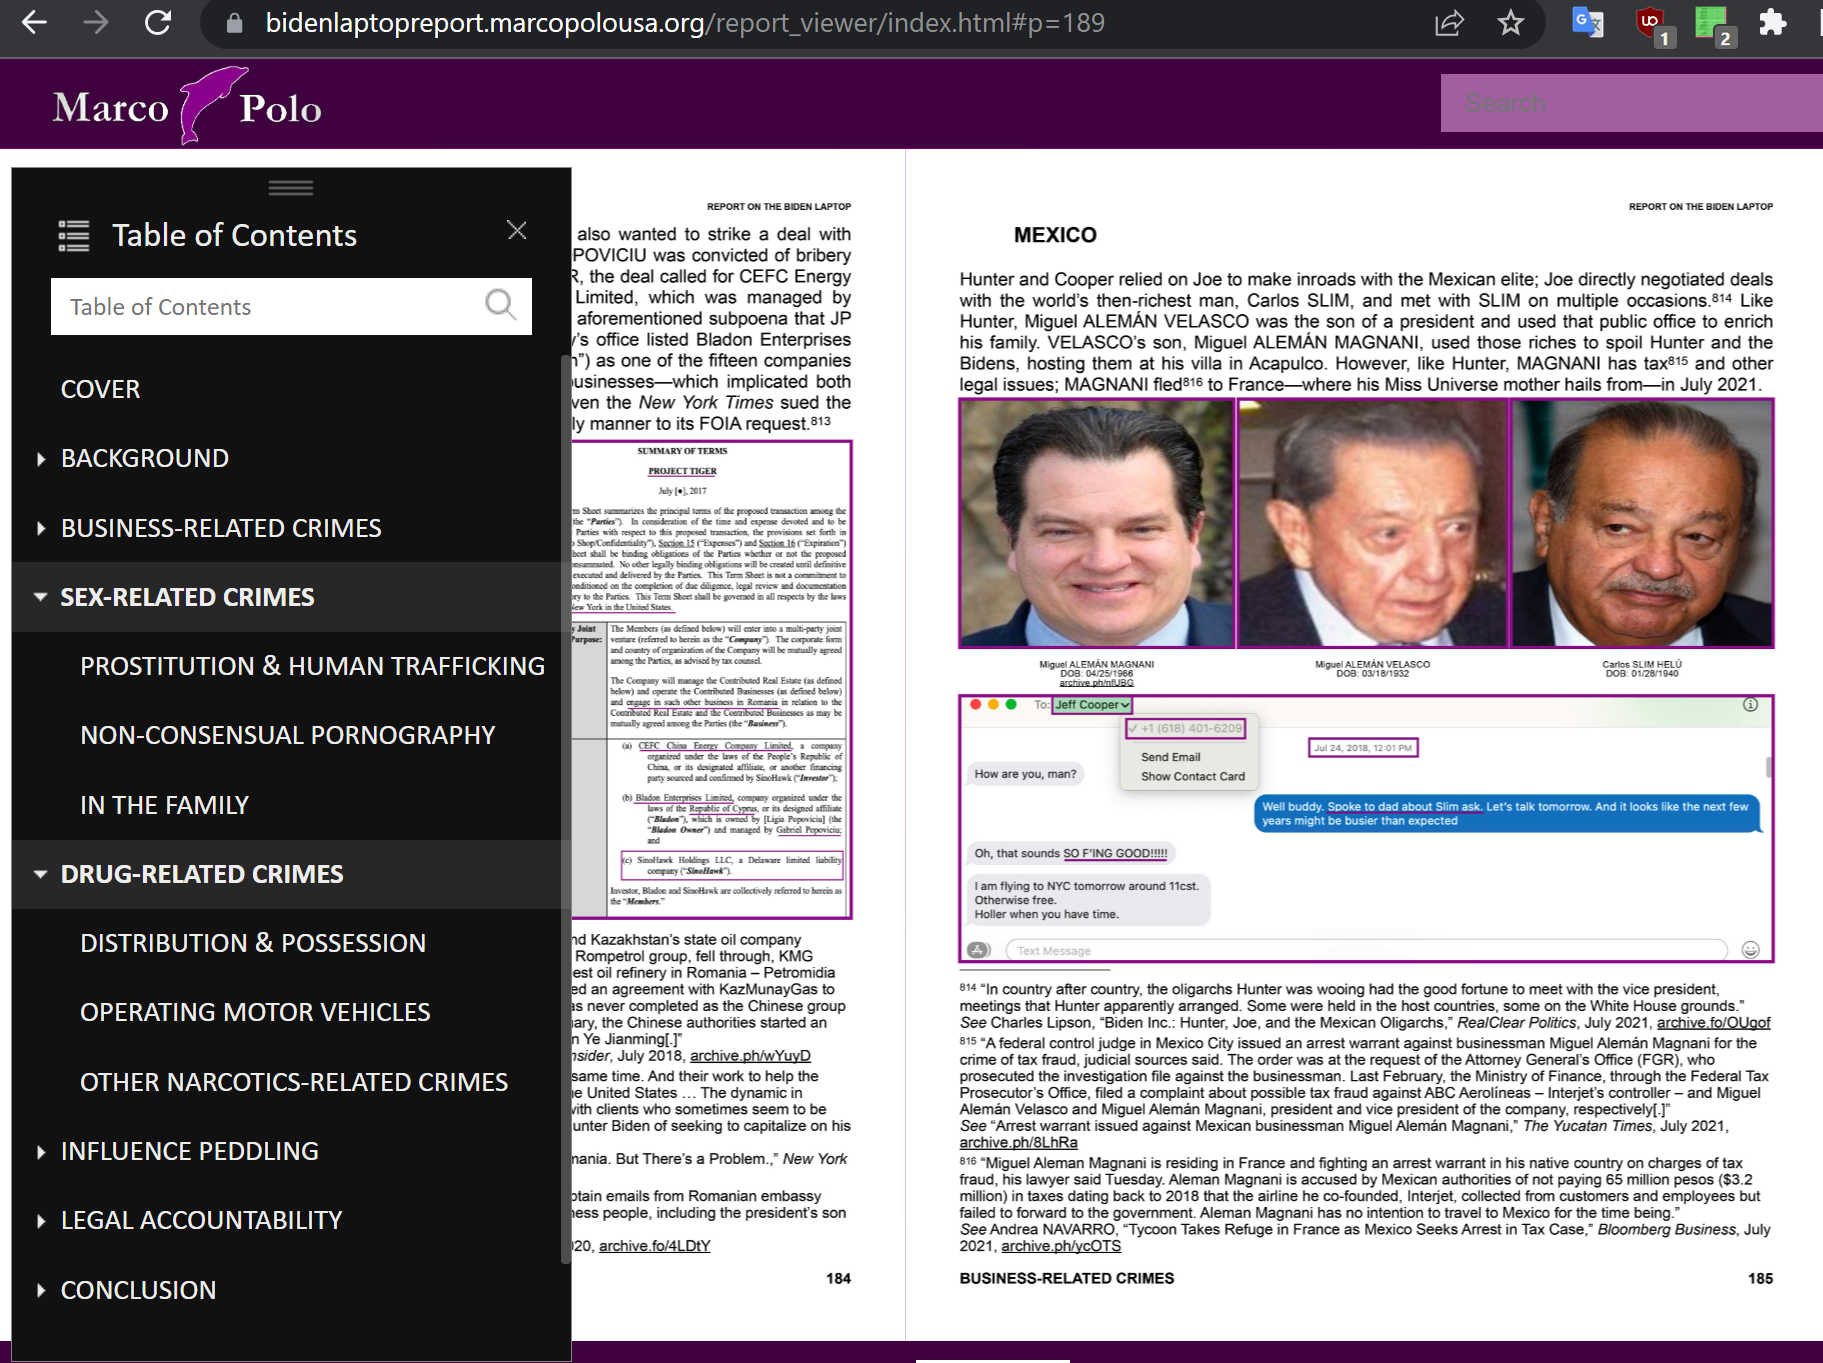This screenshot has width=1823, height=1363.
Task: Open the browser extensions puzzle icon
Action: 1772,22
